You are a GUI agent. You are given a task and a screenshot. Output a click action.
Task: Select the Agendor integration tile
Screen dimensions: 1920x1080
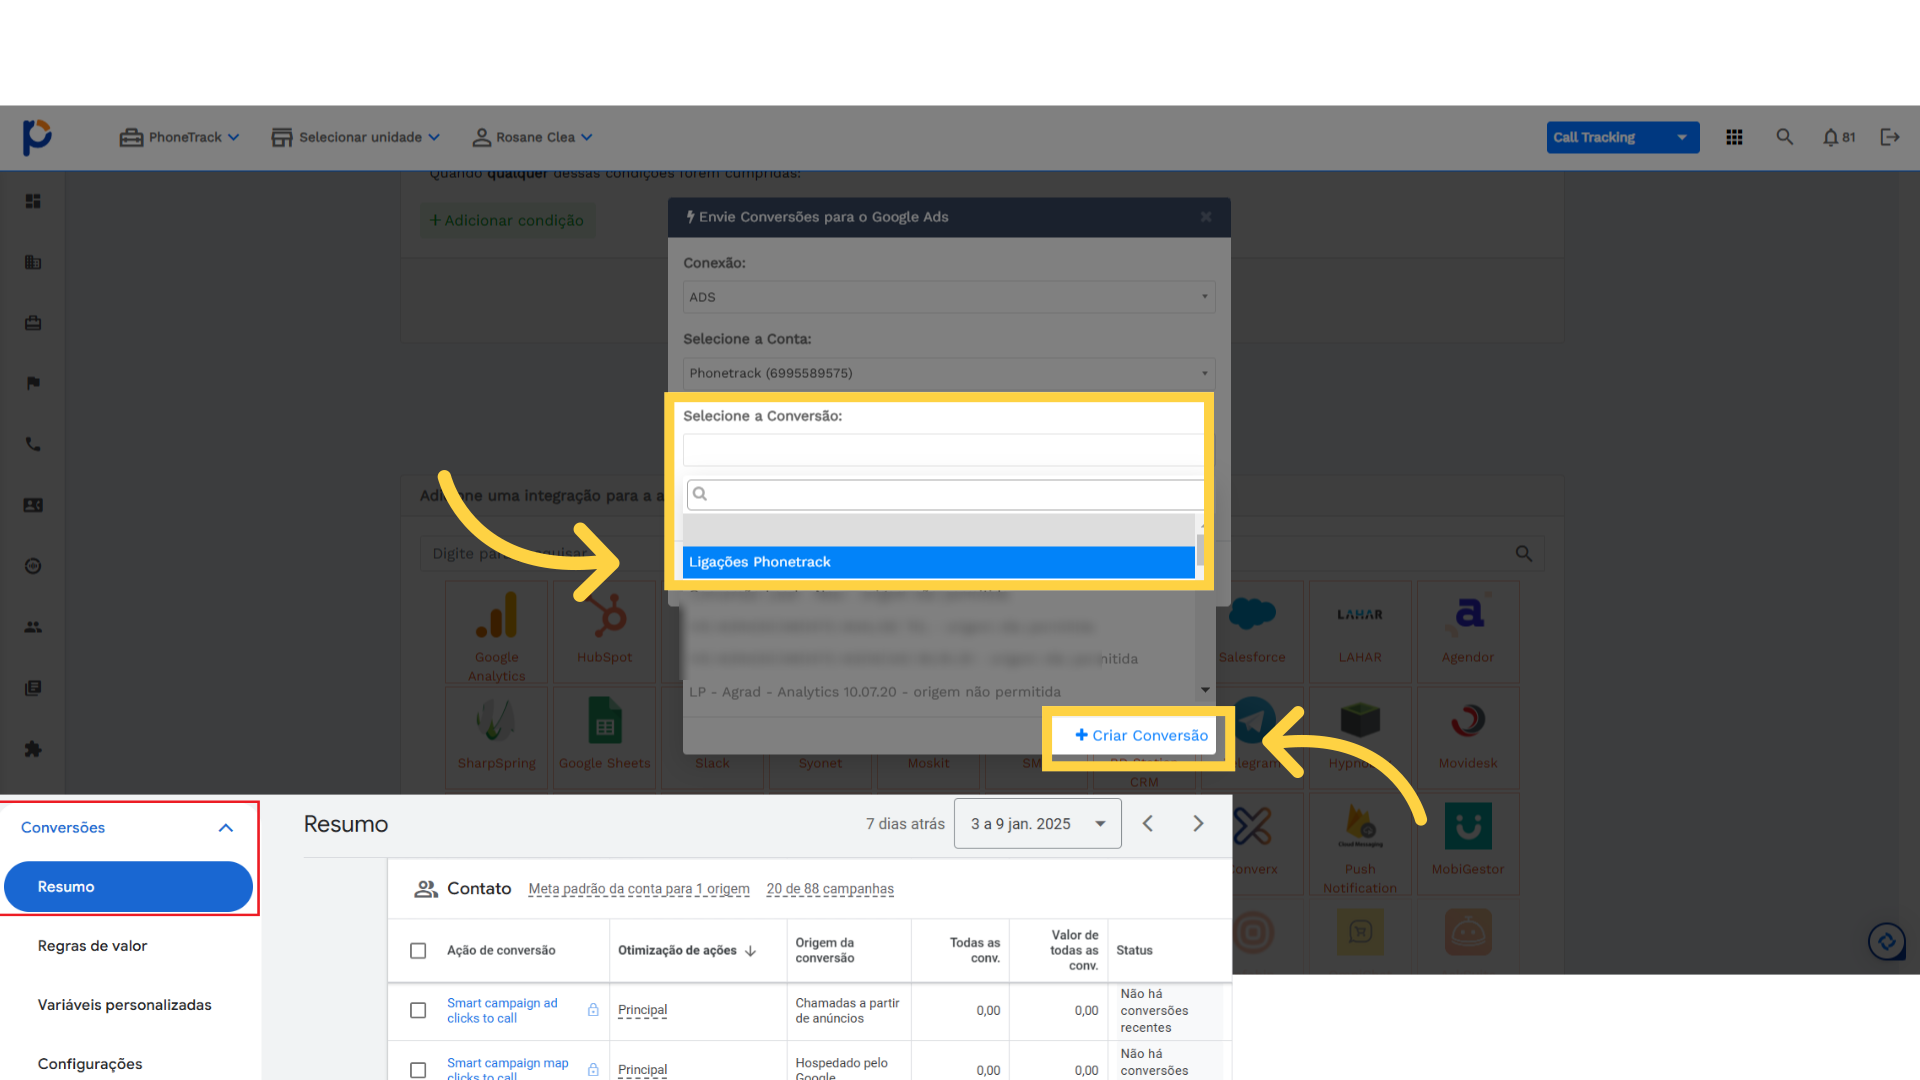1468,633
